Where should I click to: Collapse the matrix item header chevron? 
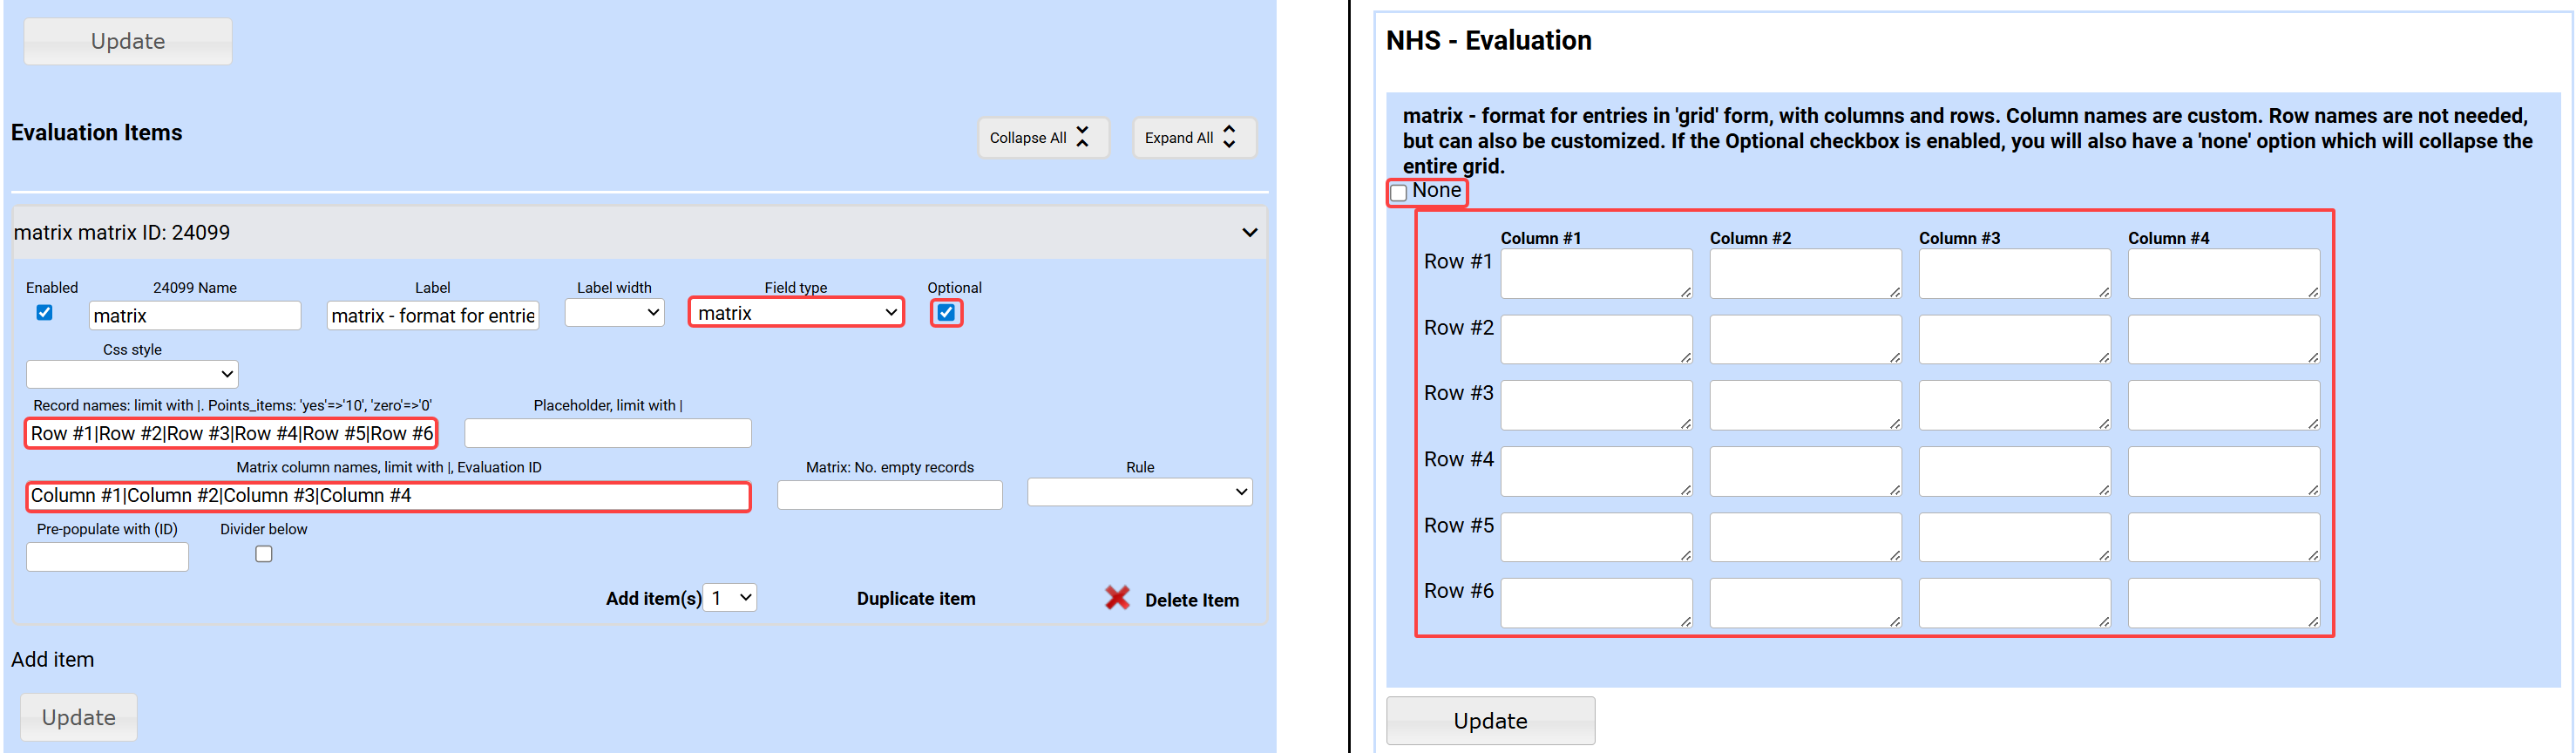[1249, 233]
